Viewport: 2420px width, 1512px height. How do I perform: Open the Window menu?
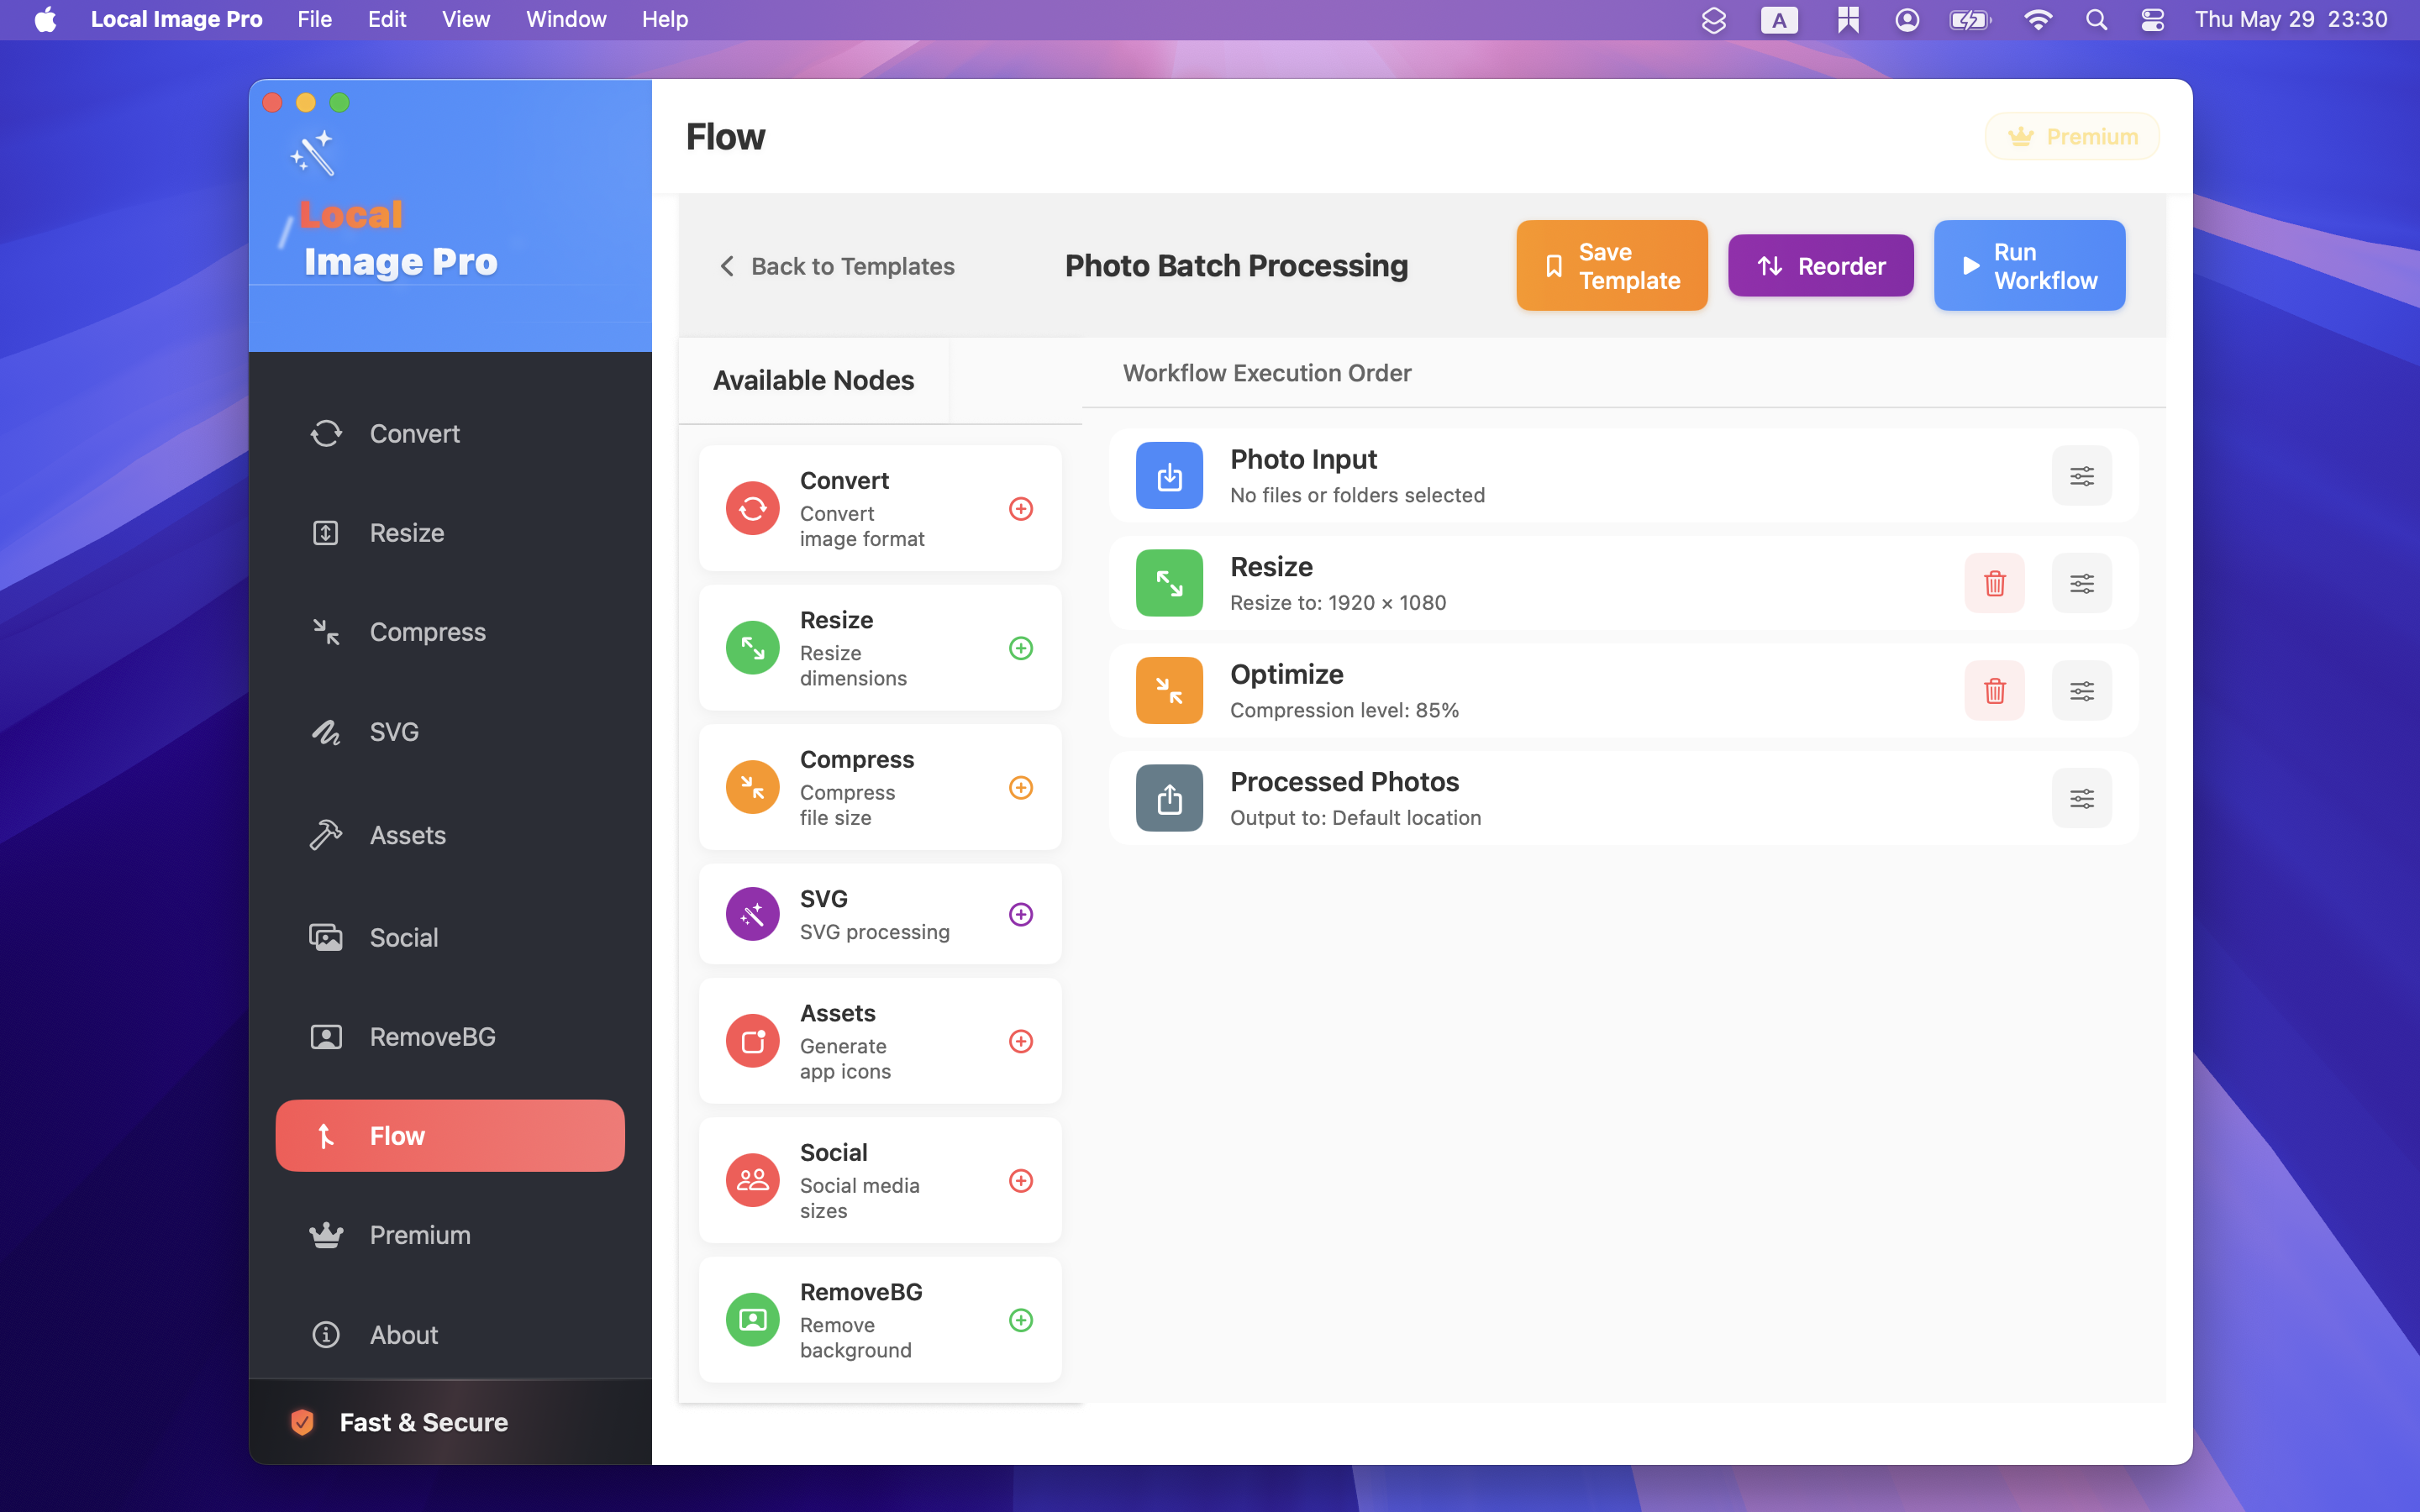tap(566, 20)
